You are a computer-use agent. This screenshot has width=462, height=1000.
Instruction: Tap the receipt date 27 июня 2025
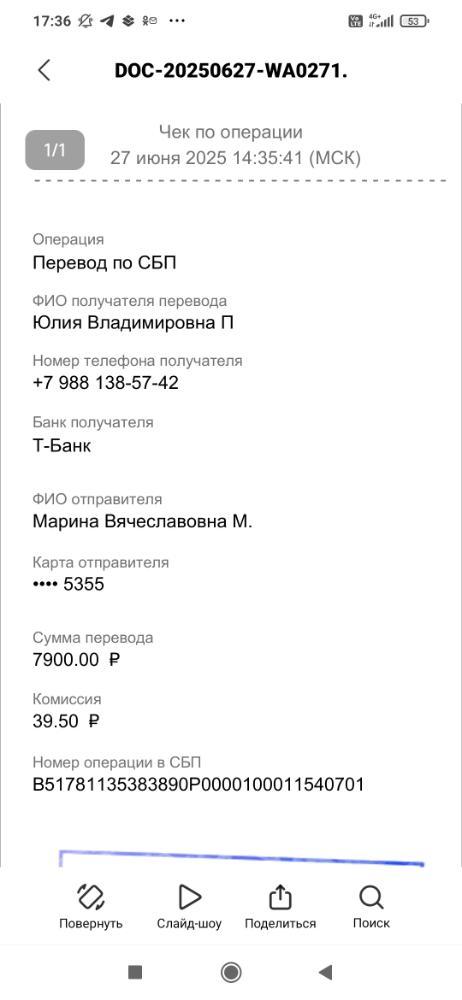(x=168, y=158)
